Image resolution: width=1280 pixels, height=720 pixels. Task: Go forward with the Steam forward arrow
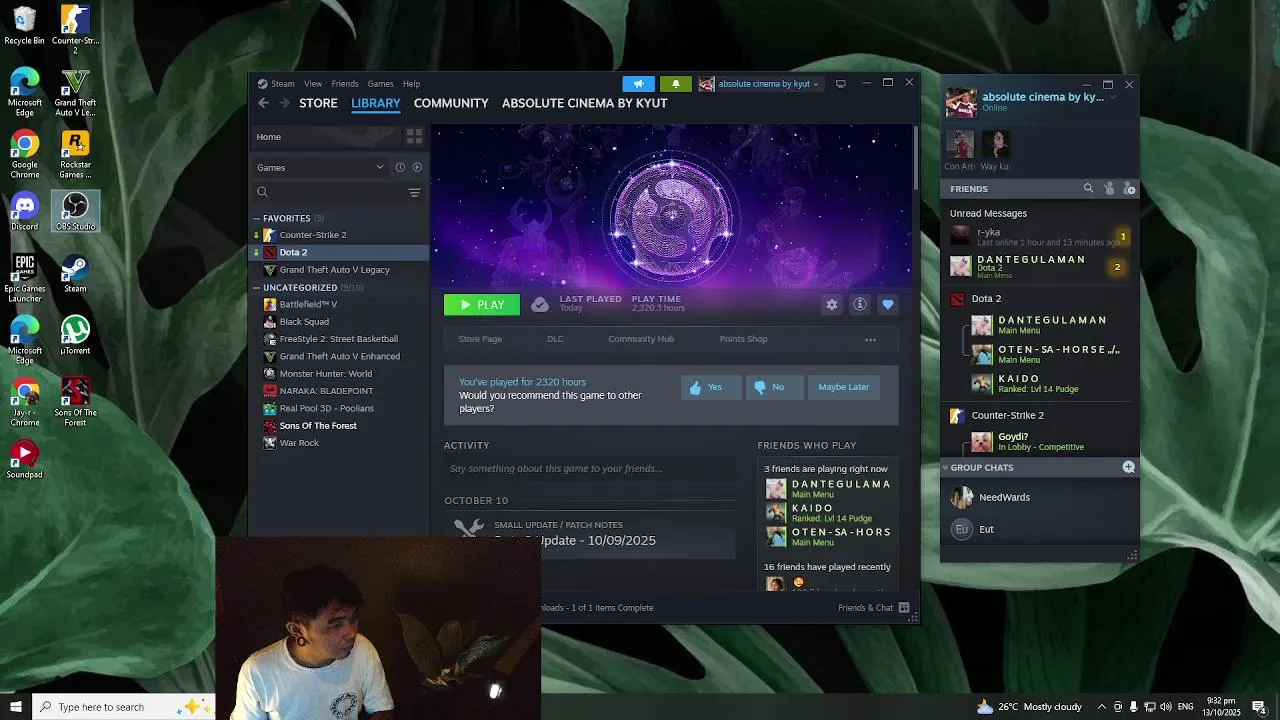coord(284,103)
